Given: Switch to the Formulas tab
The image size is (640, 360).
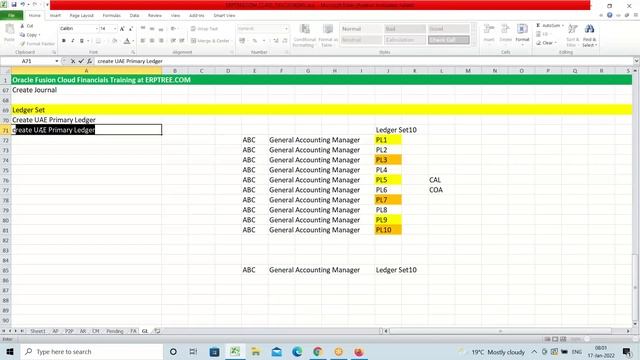Looking at the screenshot, I should point(111,16).
